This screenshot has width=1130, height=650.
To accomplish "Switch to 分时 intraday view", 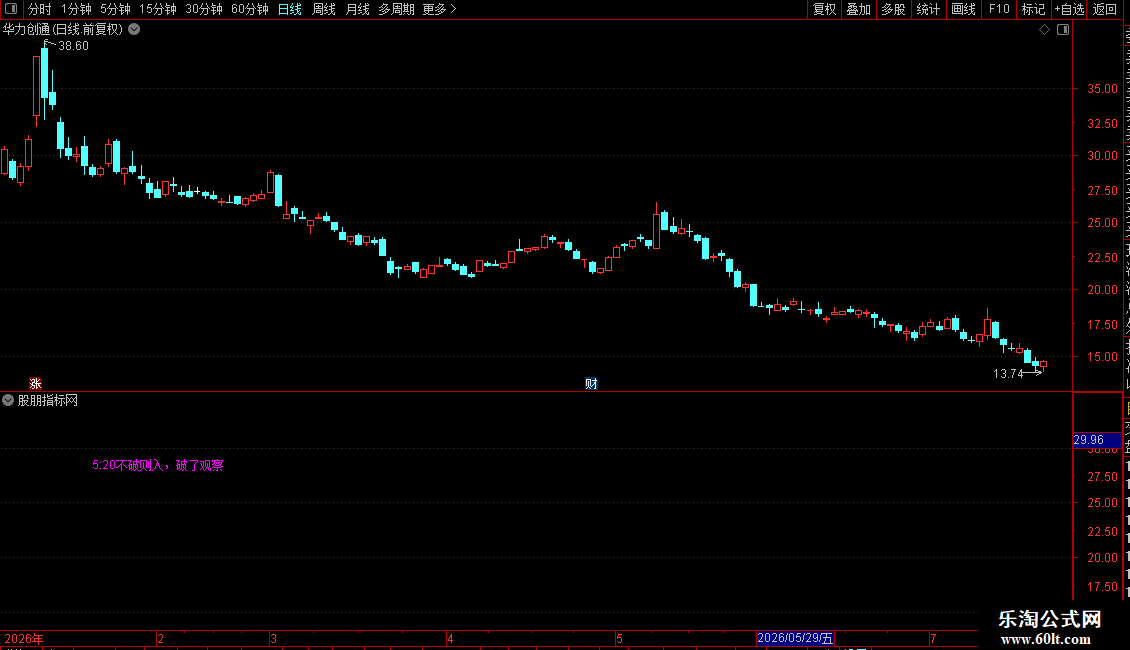I will point(40,9).
